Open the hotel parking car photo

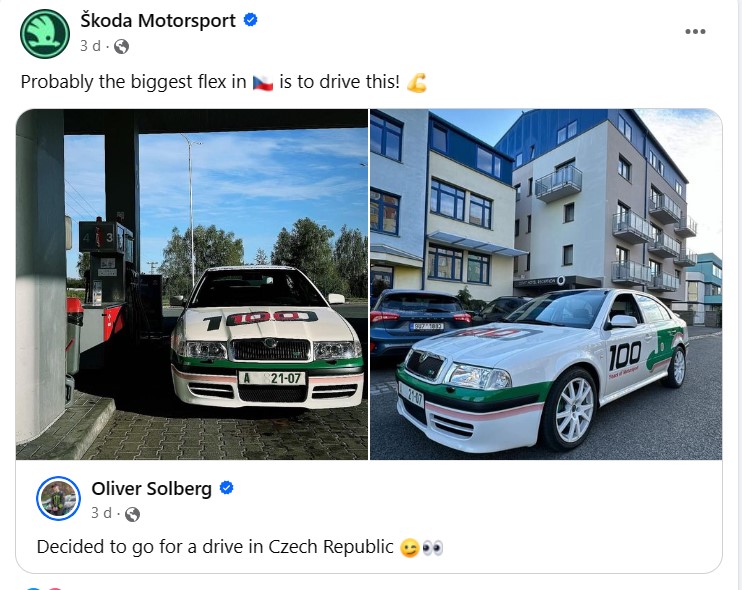pos(546,284)
